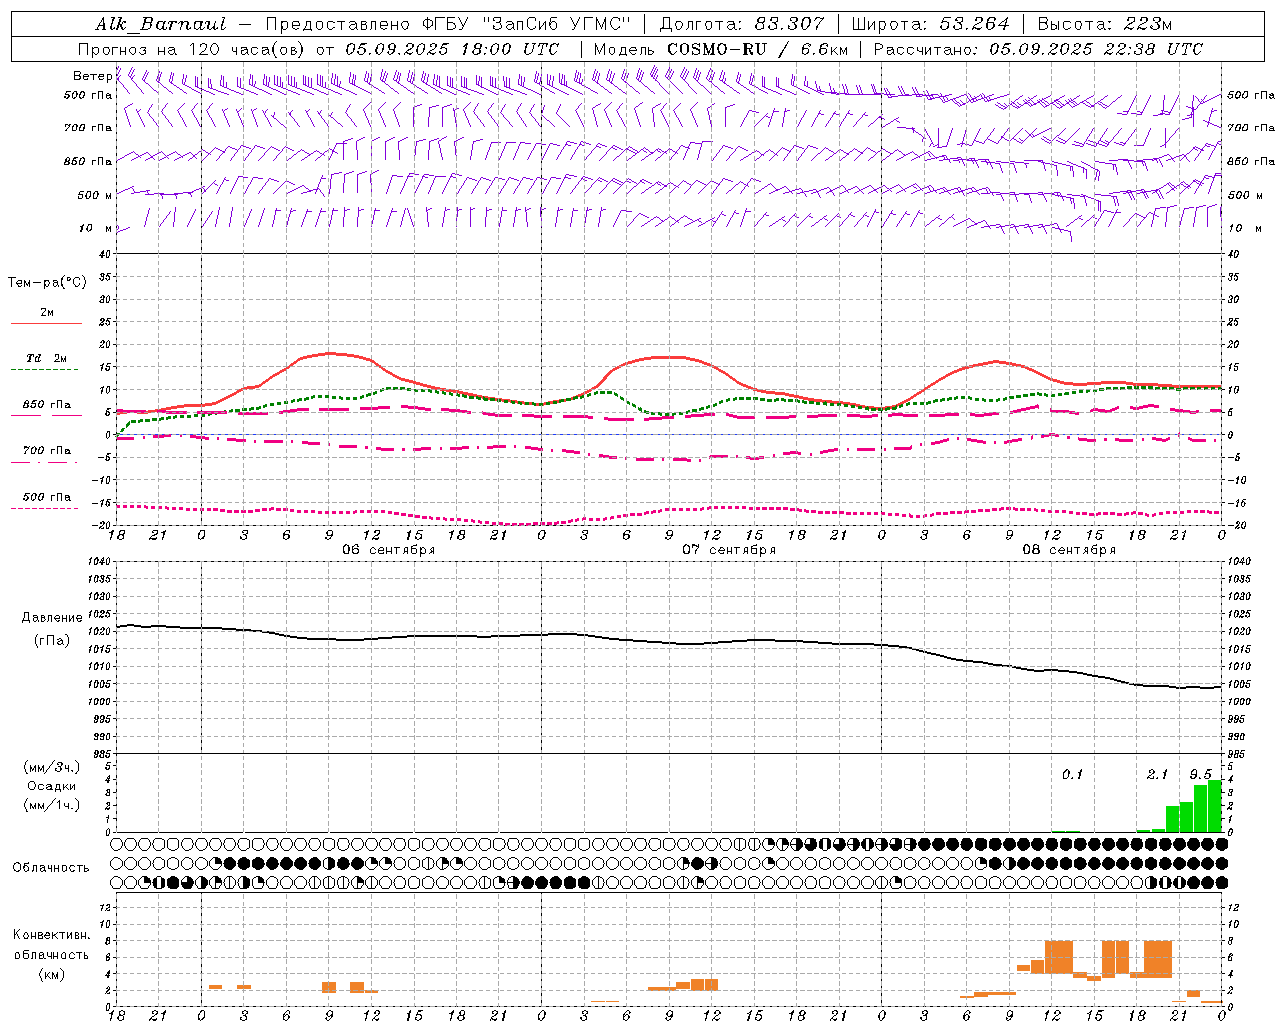Click the (мм/3ч.) units label
Viewport: 1280px width, 1024px height.
click(x=52, y=767)
